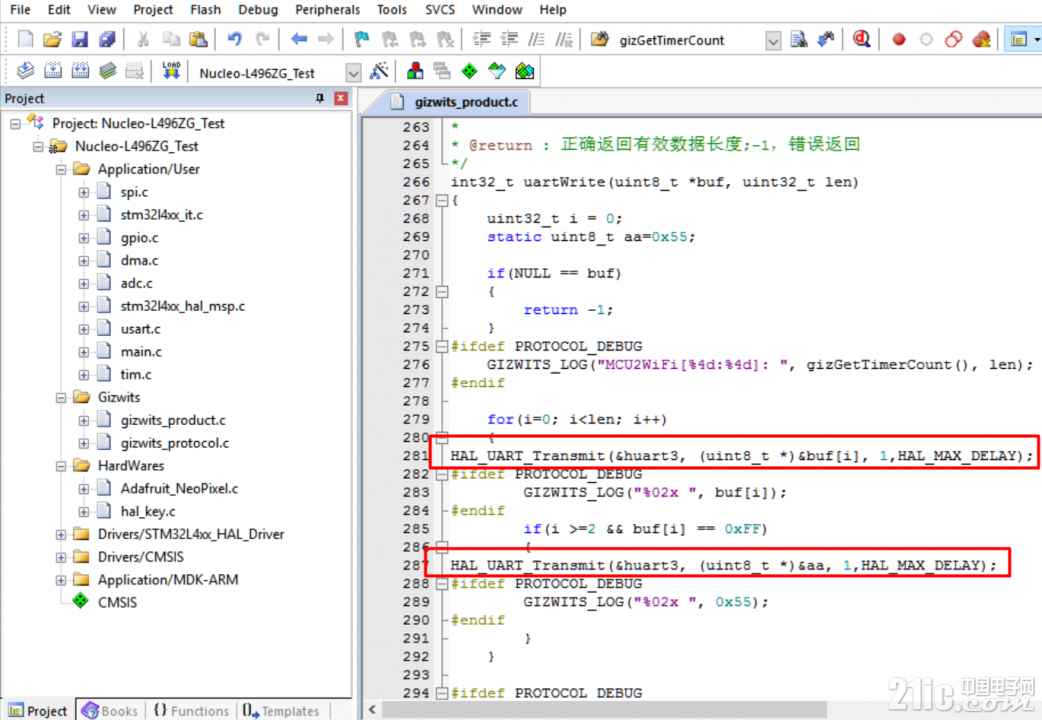The image size is (1042, 720).
Task: Expand the main.c file node
Action: coord(84,352)
